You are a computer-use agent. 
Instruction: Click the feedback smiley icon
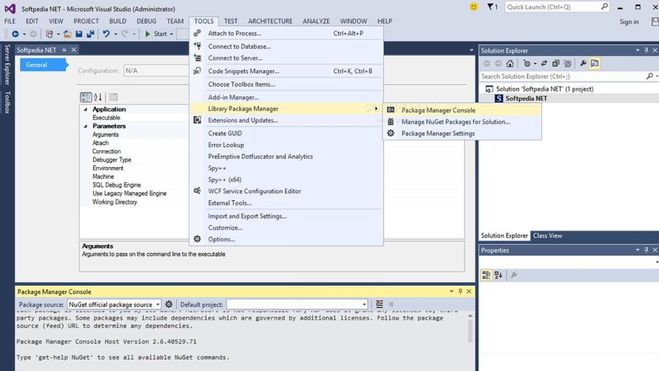point(474,7)
